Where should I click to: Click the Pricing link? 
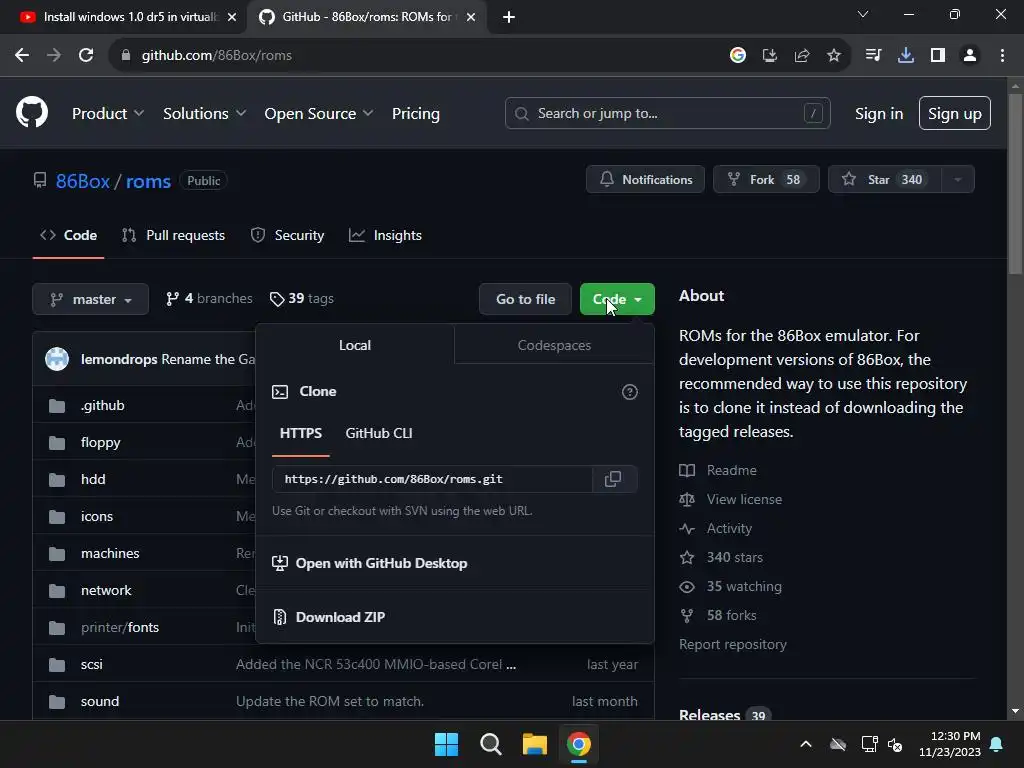click(x=415, y=114)
